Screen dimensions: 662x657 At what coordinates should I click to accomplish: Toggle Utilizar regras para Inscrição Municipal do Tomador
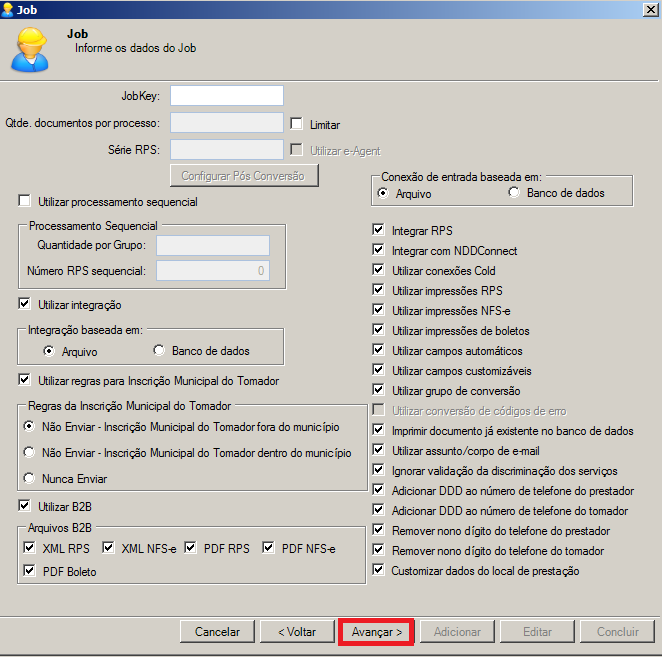(x=24, y=380)
